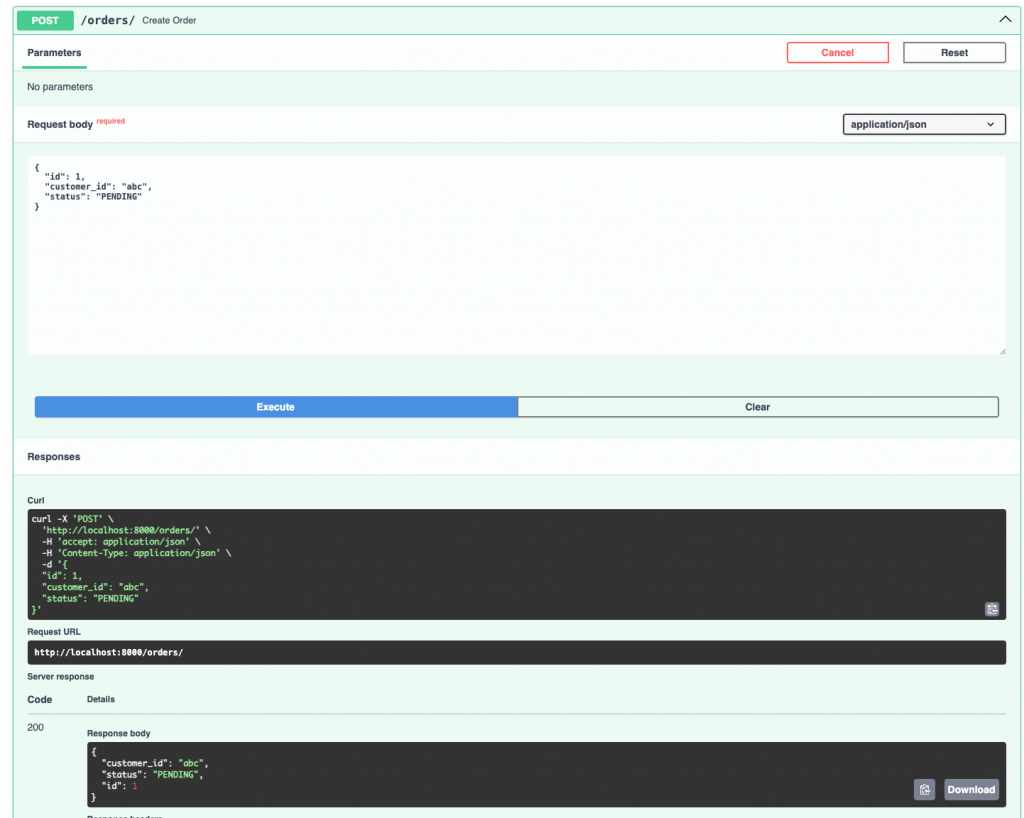Click the 'Response body' label
This screenshot has height=818, width=1024.
click(x=118, y=733)
